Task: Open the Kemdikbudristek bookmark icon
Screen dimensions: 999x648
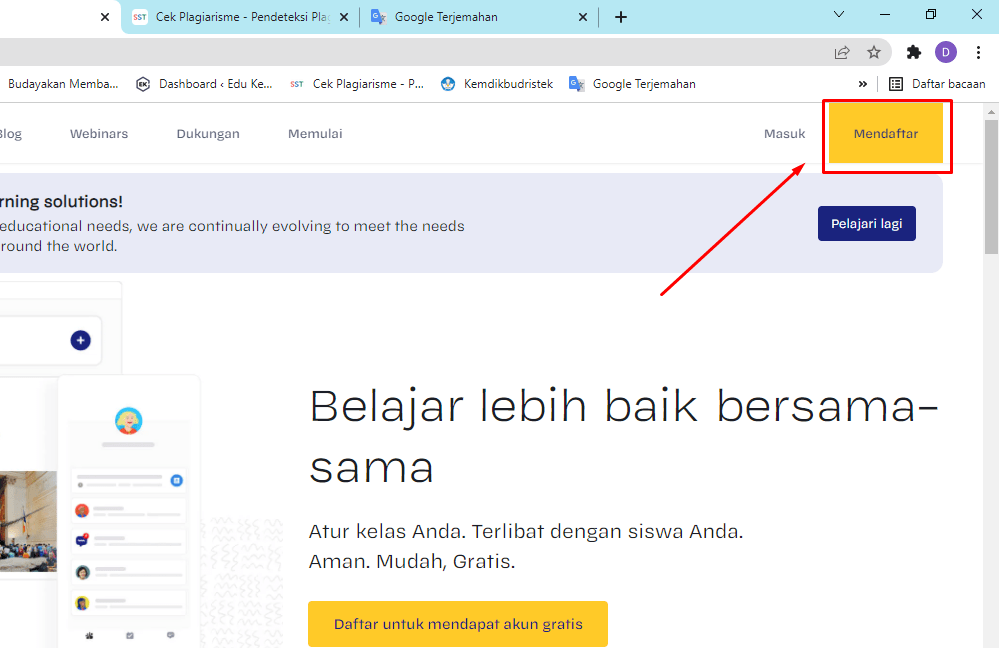Action: click(x=447, y=84)
